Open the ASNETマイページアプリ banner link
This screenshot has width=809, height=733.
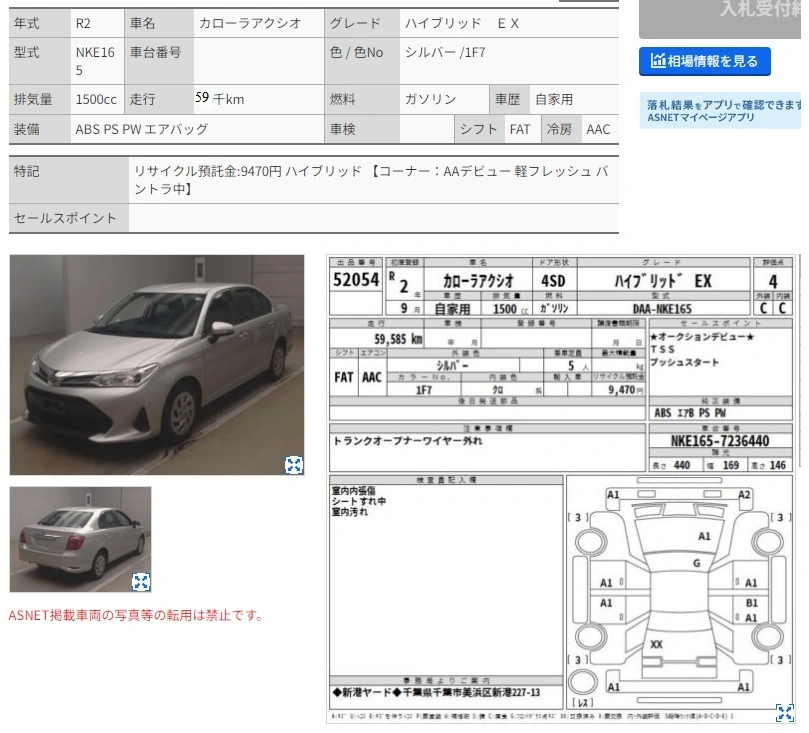(720, 111)
